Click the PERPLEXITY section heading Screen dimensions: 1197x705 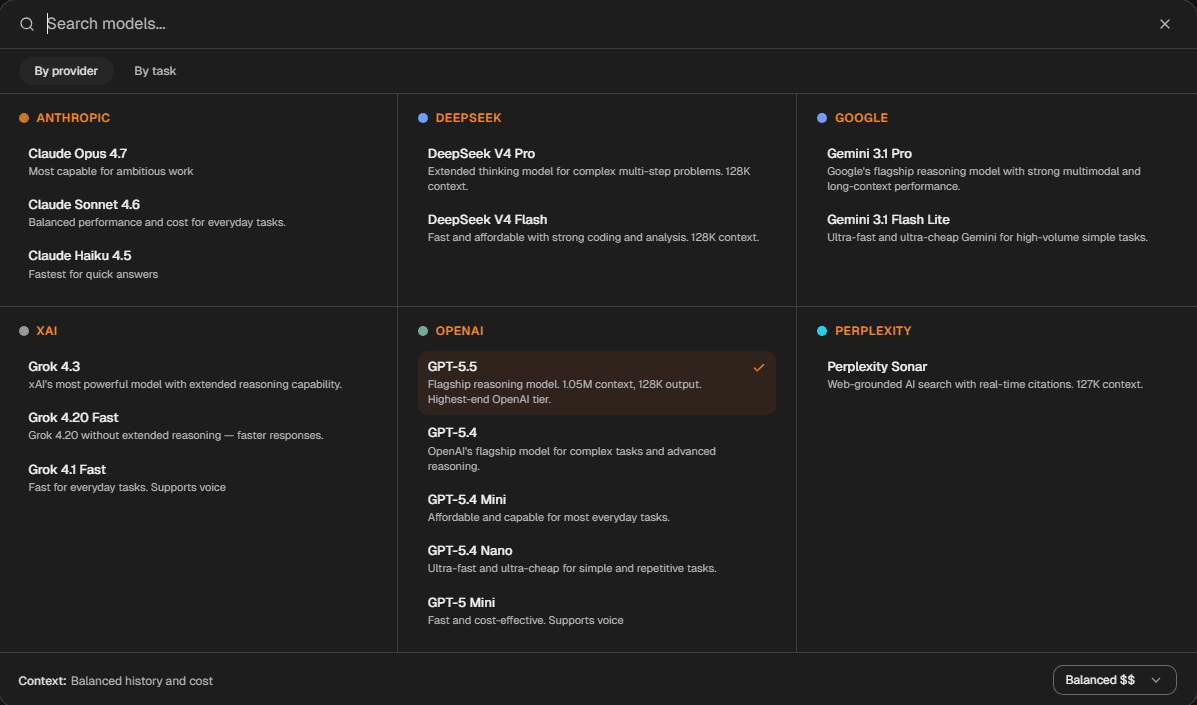[x=873, y=330]
